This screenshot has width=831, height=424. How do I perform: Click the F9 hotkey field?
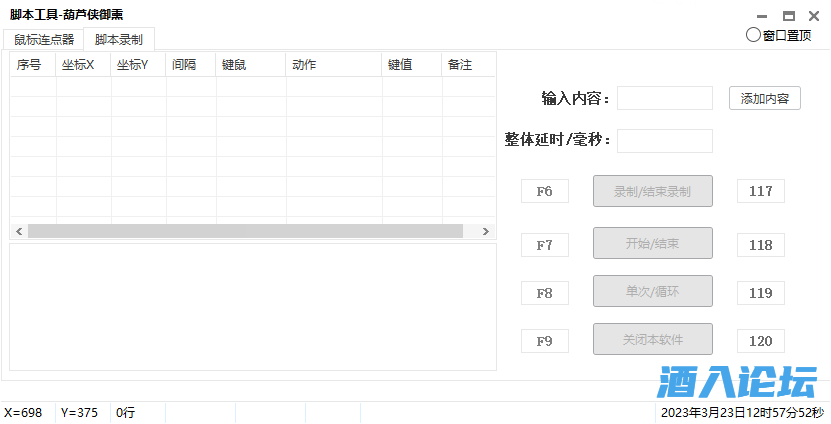(x=545, y=341)
